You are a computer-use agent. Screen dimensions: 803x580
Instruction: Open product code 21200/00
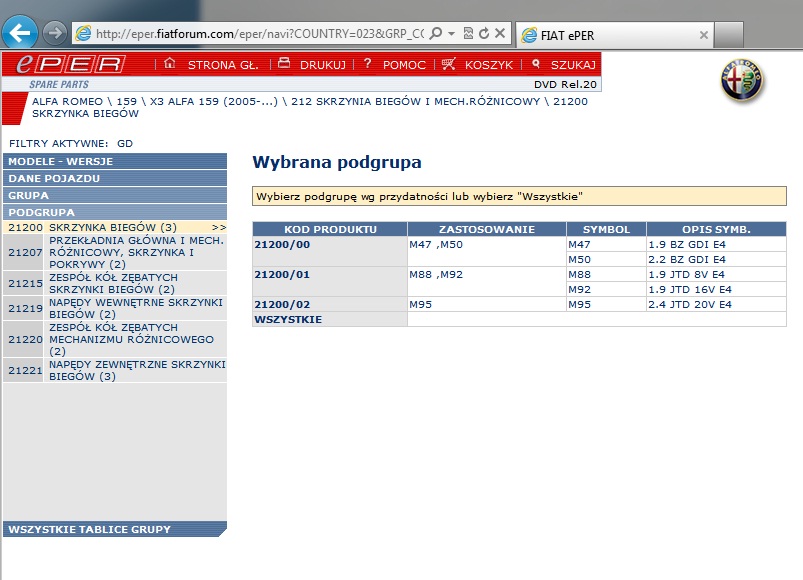282,244
